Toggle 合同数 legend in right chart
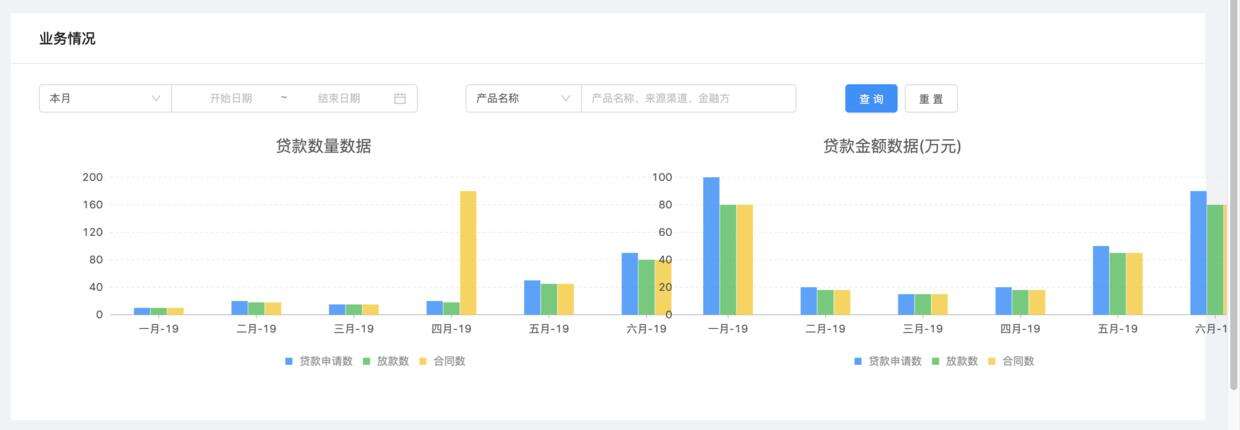Image resolution: width=1240 pixels, height=430 pixels. point(1011,361)
